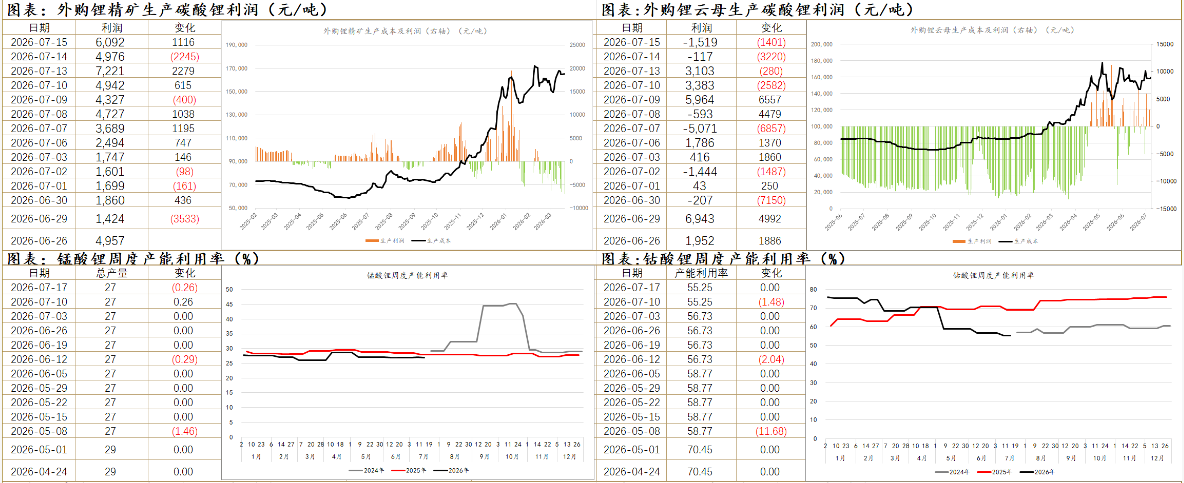This screenshot has width=1184, height=483.
Task: Click the change value 1038
Action: (x=183, y=113)
